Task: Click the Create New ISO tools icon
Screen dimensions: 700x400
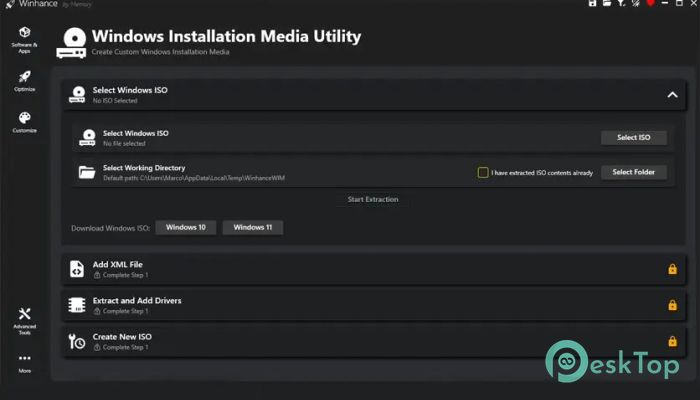Action: 77,342
